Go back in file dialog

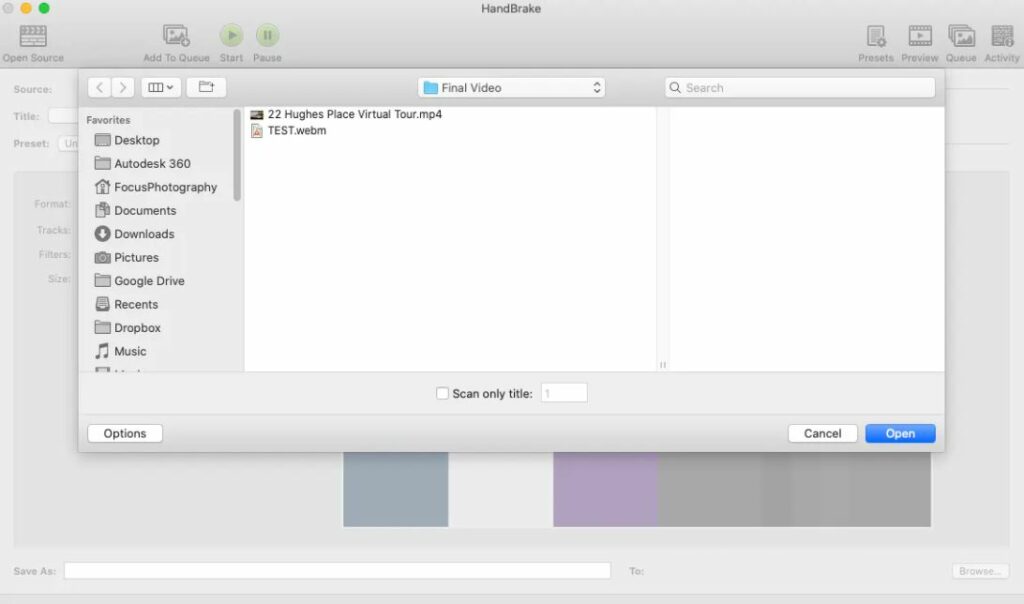click(99, 87)
